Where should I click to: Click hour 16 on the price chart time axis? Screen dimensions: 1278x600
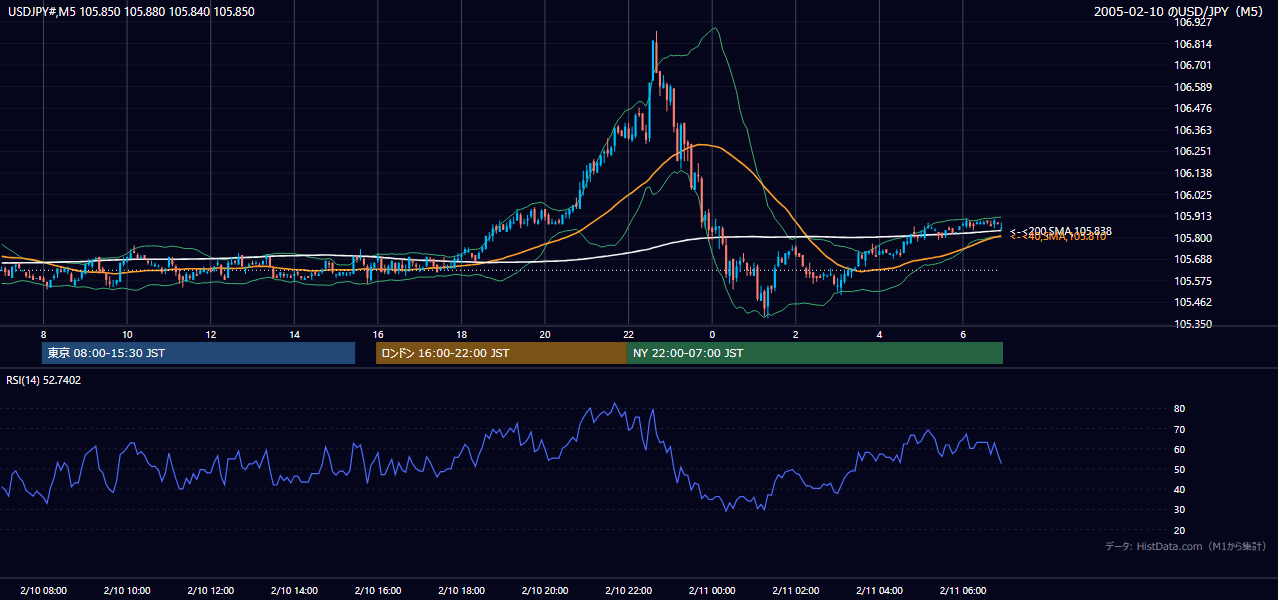(x=378, y=333)
